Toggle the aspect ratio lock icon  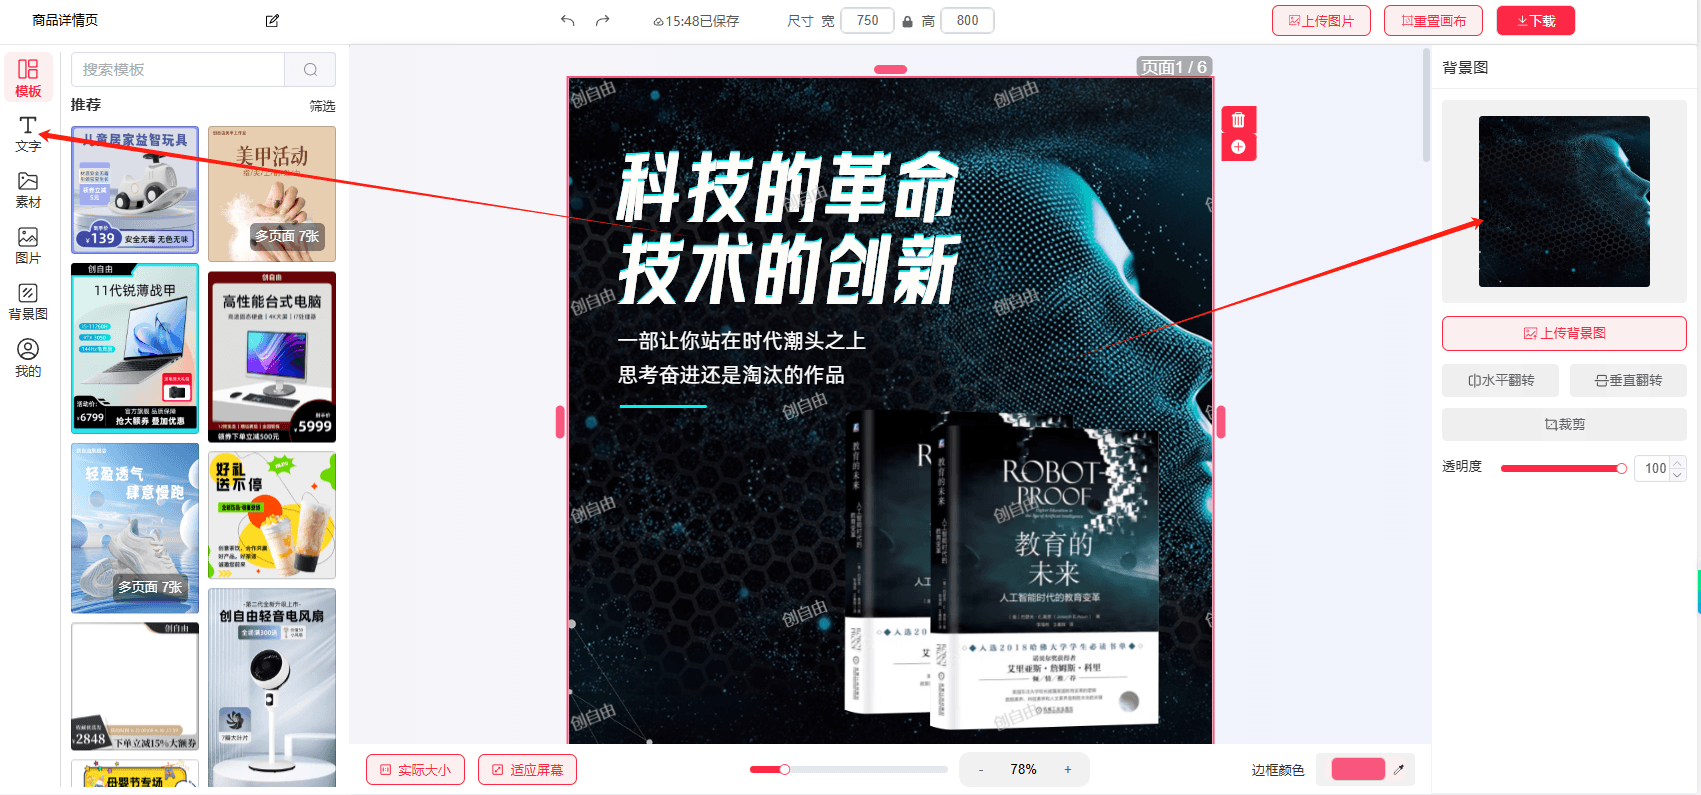(x=908, y=21)
